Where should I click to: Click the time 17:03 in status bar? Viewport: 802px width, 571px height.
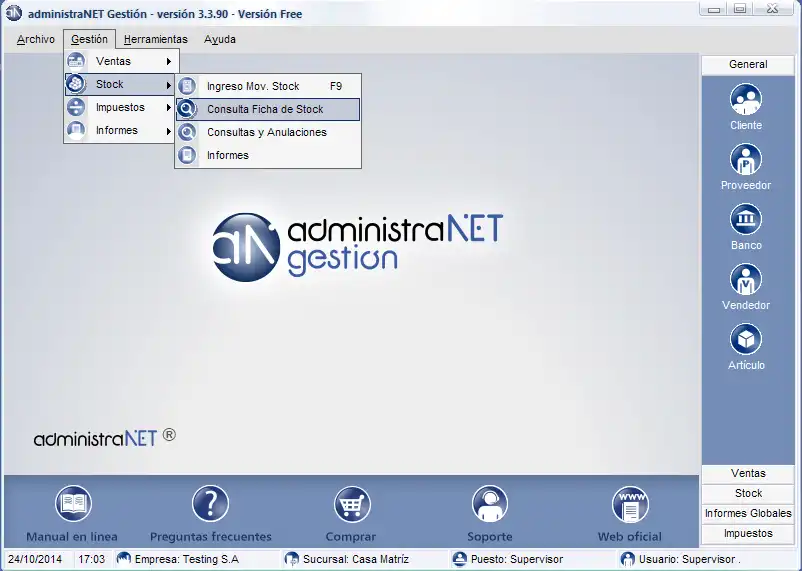(x=92, y=559)
